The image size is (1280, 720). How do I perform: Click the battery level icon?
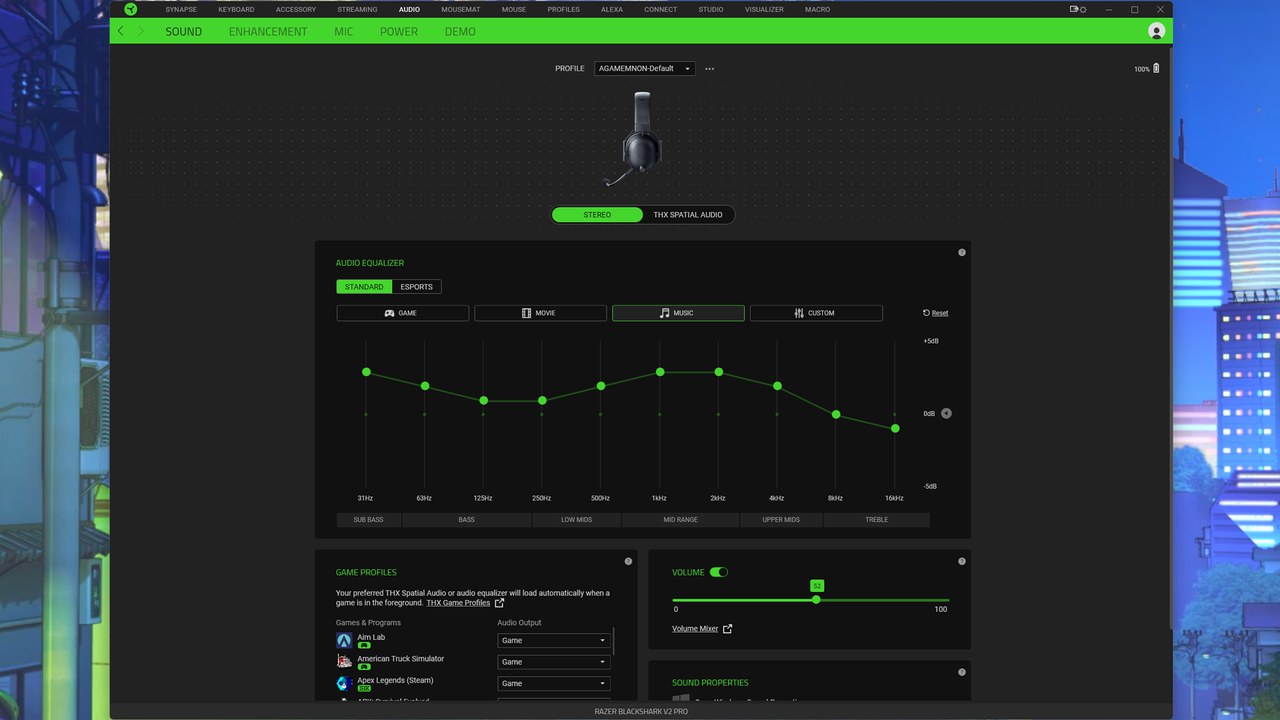click(1156, 69)
